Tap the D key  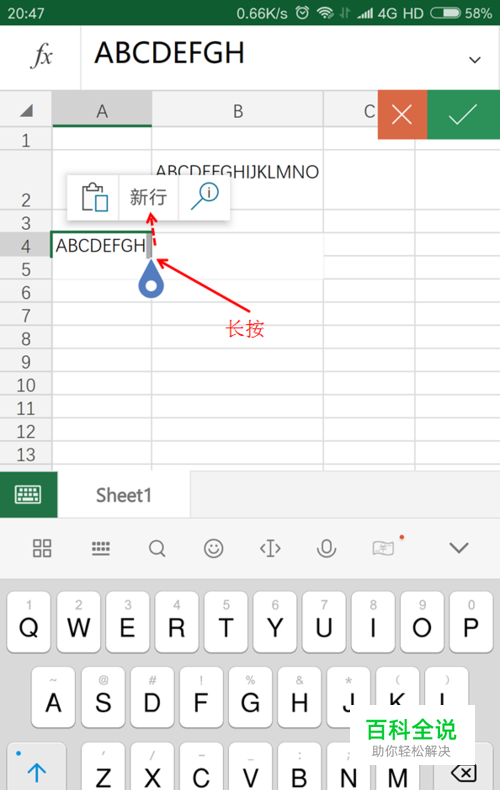click(152, 697)
